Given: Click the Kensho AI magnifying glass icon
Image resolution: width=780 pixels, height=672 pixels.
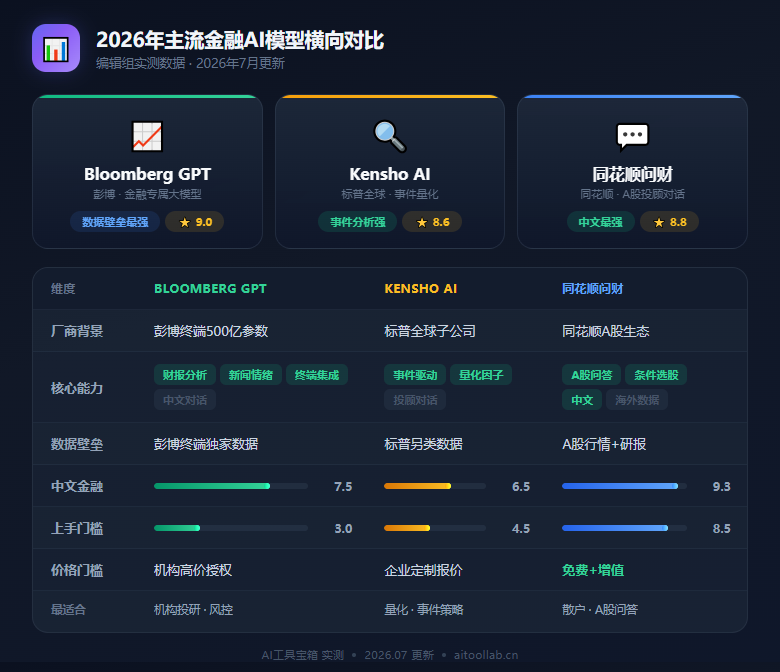Looking at the screenshot, I should (390, 136).
